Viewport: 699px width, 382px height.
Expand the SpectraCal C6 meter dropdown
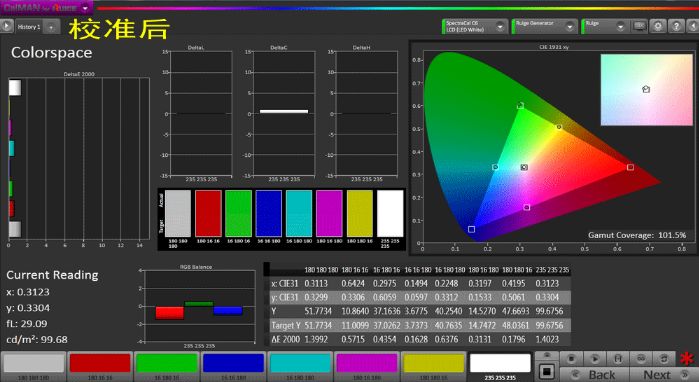point(500,27)
